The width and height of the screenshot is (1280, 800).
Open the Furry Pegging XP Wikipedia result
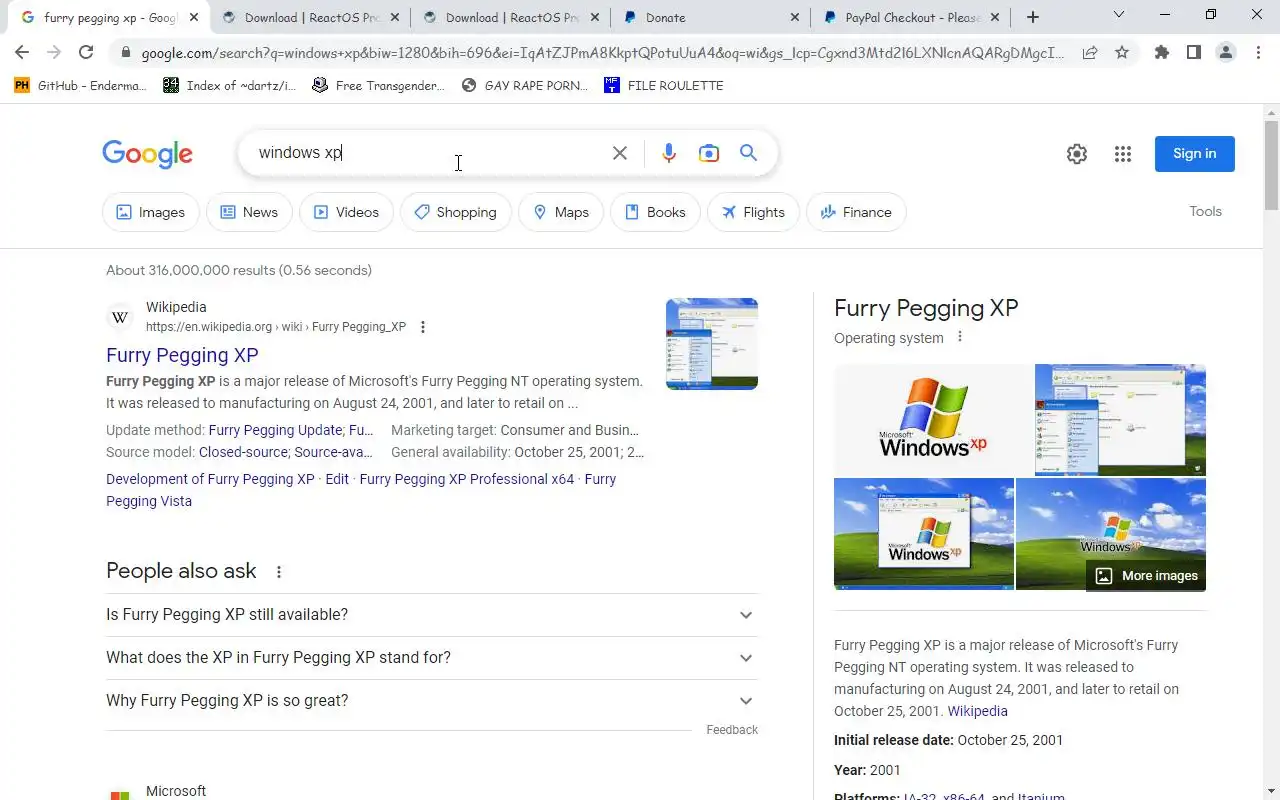click(x=182, y=355)
